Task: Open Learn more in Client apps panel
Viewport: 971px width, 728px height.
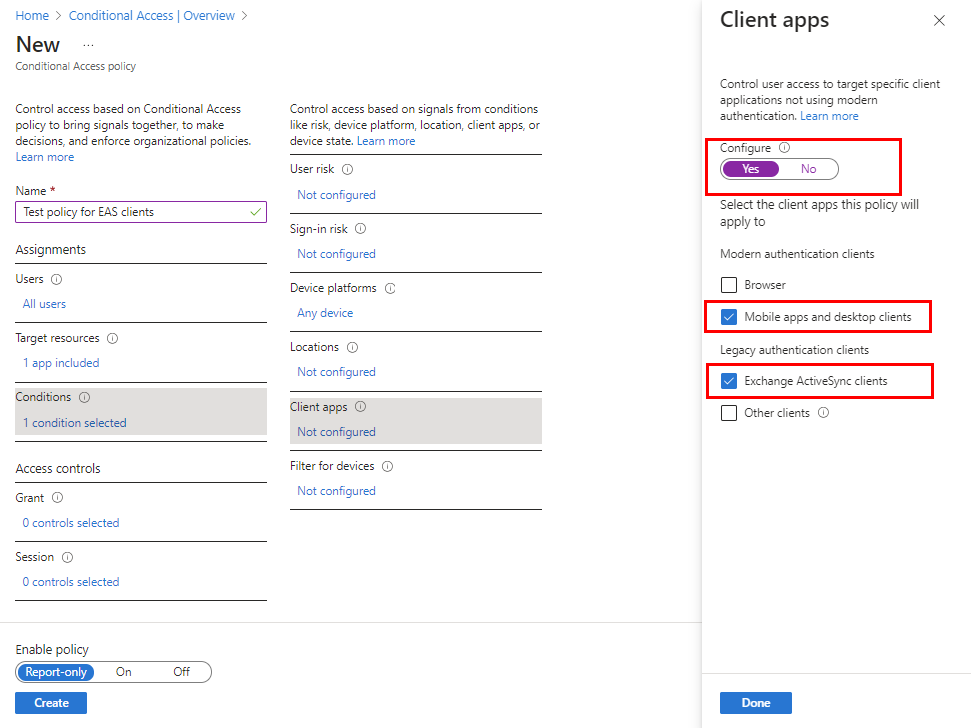Action: click(829, 116)
